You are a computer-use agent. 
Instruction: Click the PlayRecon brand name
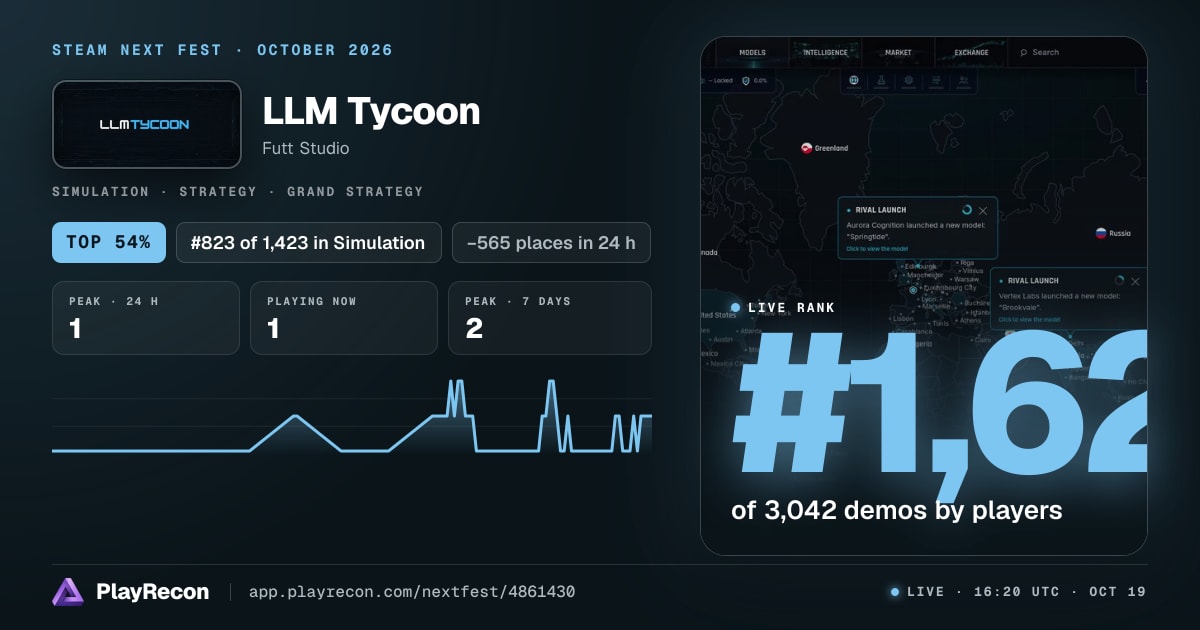[153, 592]
